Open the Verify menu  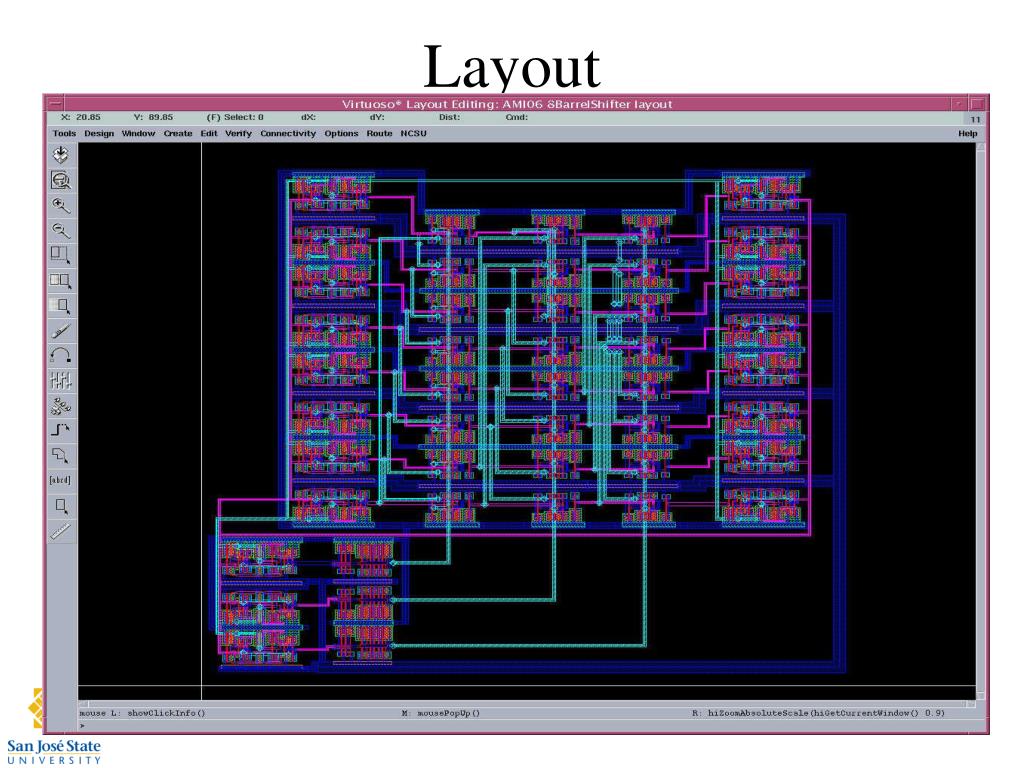point(238,133)
